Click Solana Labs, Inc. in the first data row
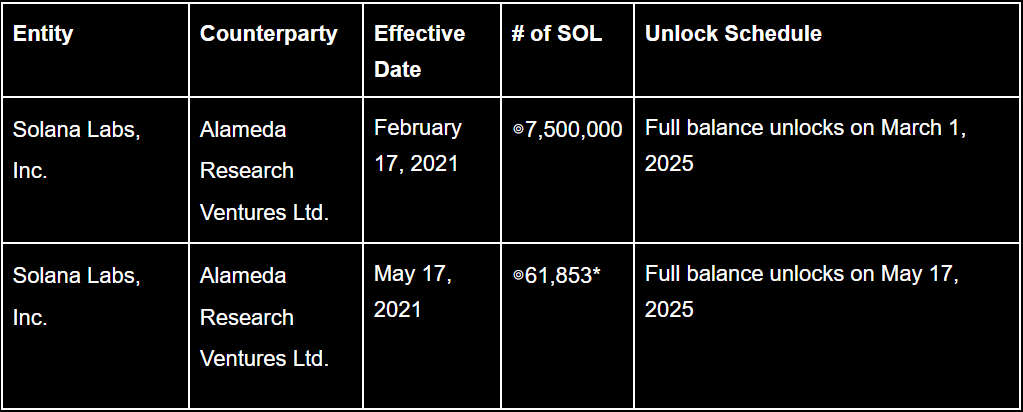The height and width of the screenshot is (412, 1023). click(76, 150)
